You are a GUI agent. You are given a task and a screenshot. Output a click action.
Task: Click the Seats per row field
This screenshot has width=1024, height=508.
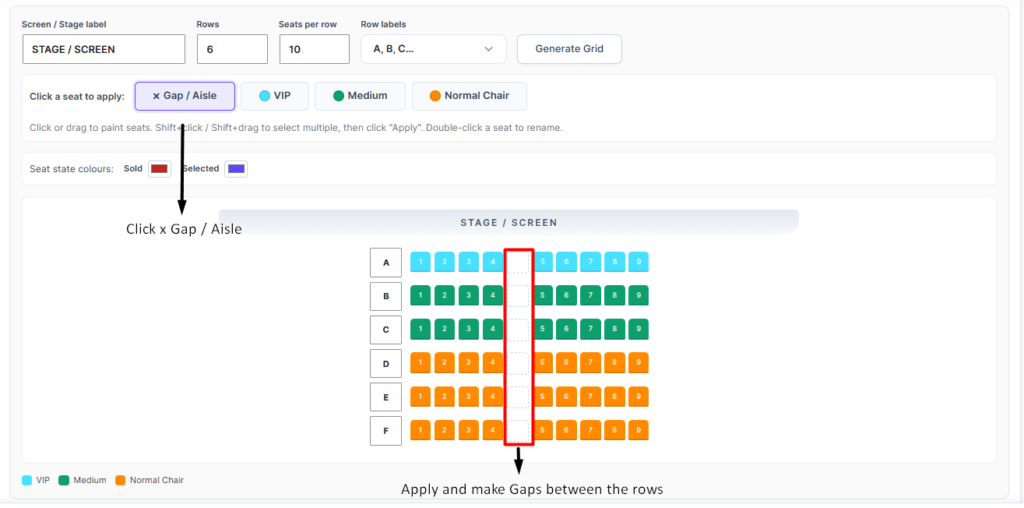pyautogui.click(x=314, y=49)
